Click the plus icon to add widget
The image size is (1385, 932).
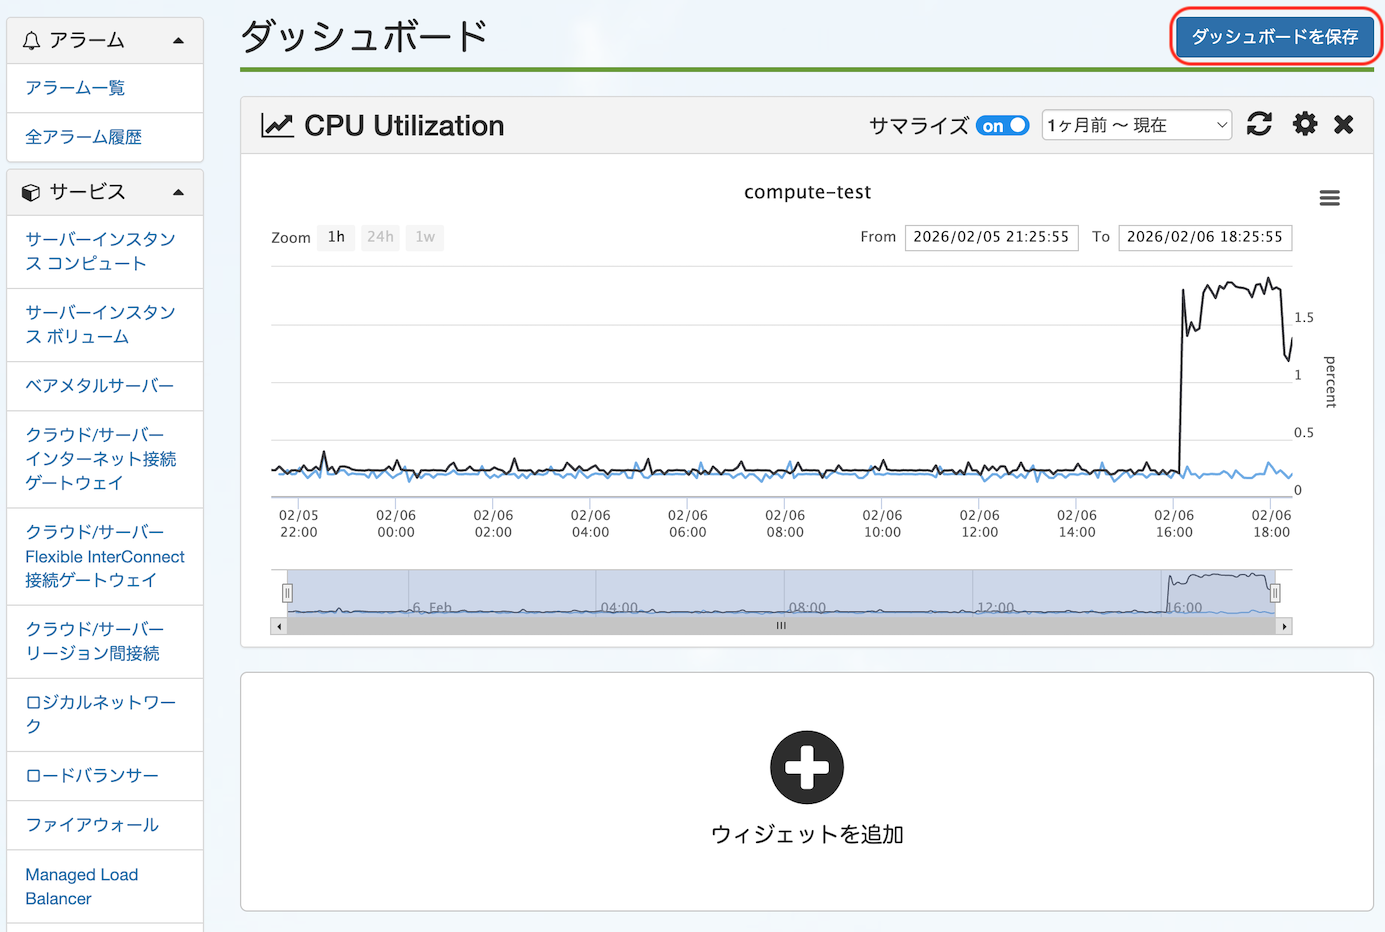(807, 767)
